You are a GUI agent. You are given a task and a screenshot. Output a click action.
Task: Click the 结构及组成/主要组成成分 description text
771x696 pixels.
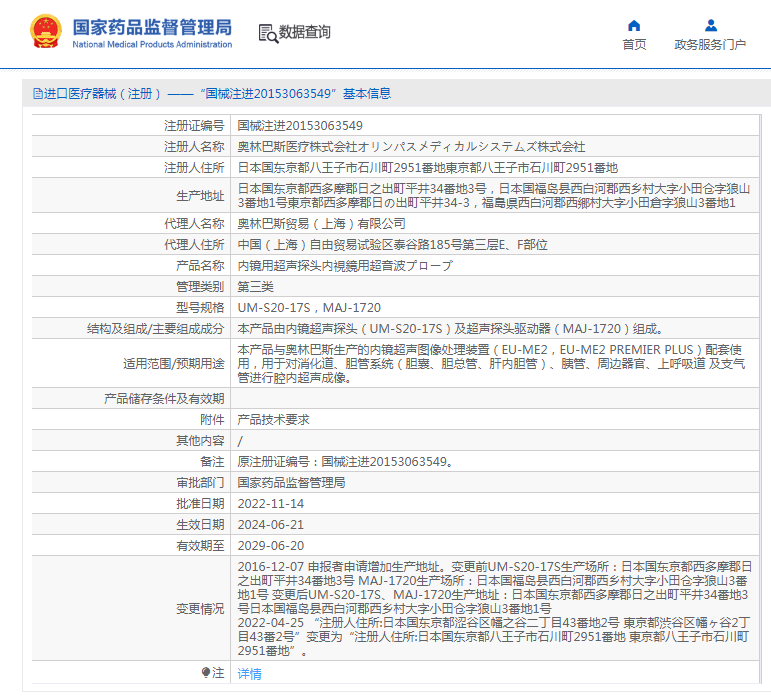(450, 329)
